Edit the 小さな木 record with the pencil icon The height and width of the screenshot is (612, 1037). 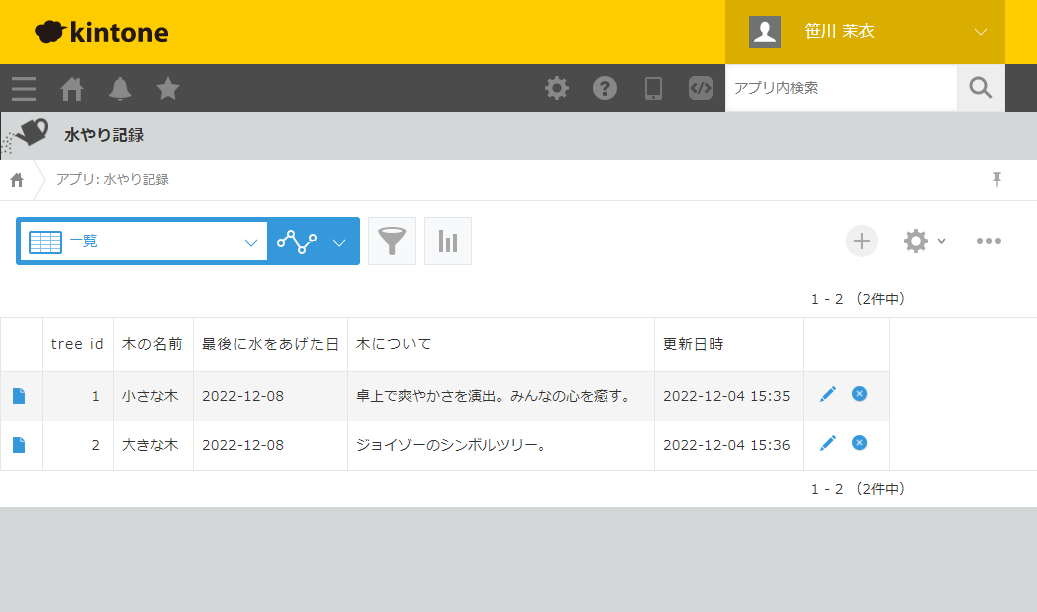click(827, 394)
